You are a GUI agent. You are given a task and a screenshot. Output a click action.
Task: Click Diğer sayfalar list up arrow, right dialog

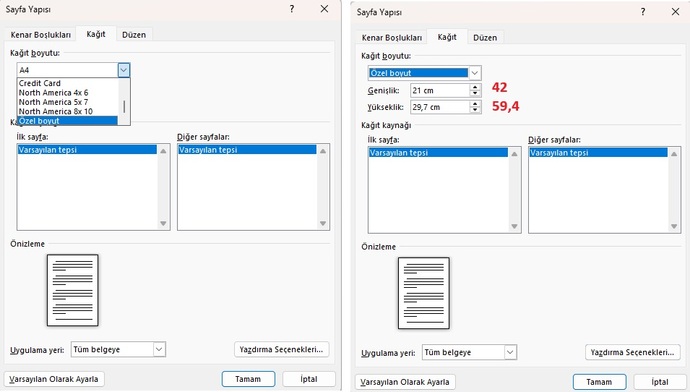tap(674, 154)
